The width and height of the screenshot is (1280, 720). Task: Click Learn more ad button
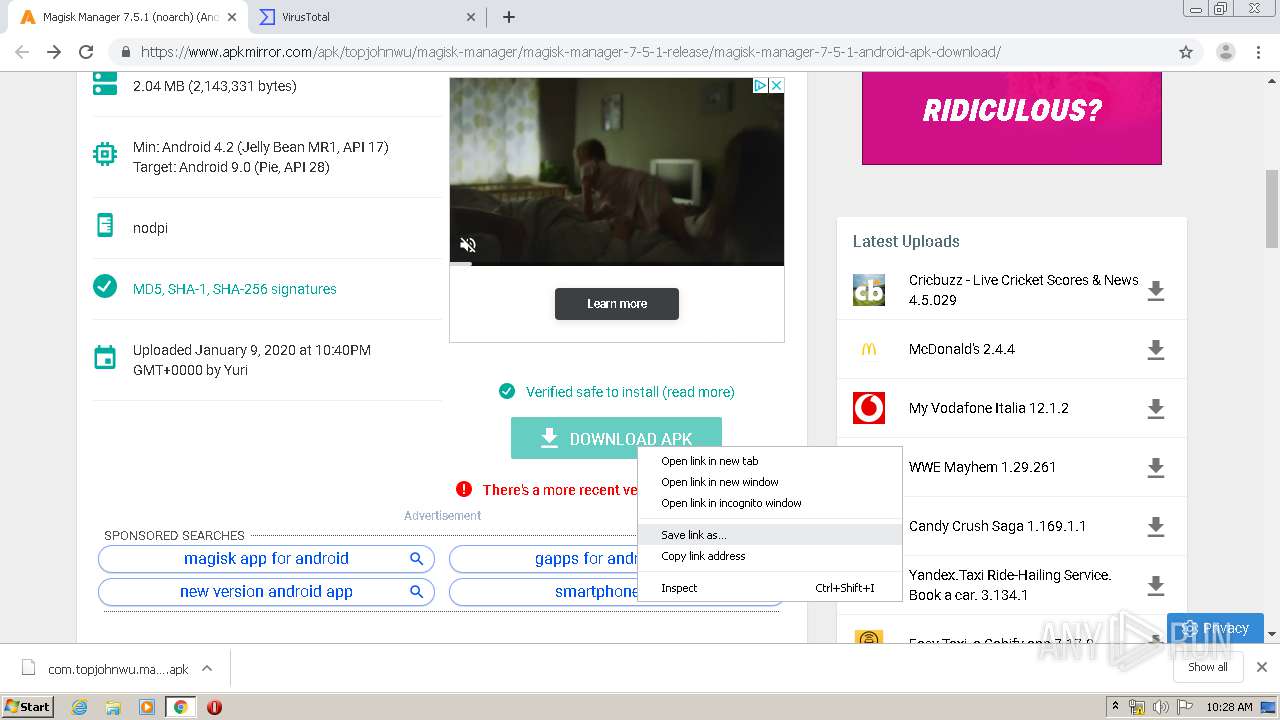click(617, 304)
